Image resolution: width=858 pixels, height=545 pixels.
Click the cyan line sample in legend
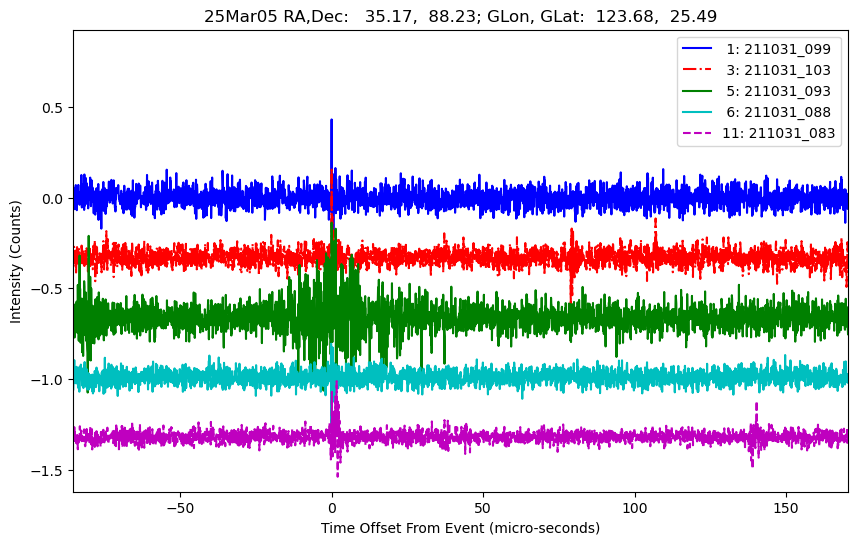[x=697, y=112]
